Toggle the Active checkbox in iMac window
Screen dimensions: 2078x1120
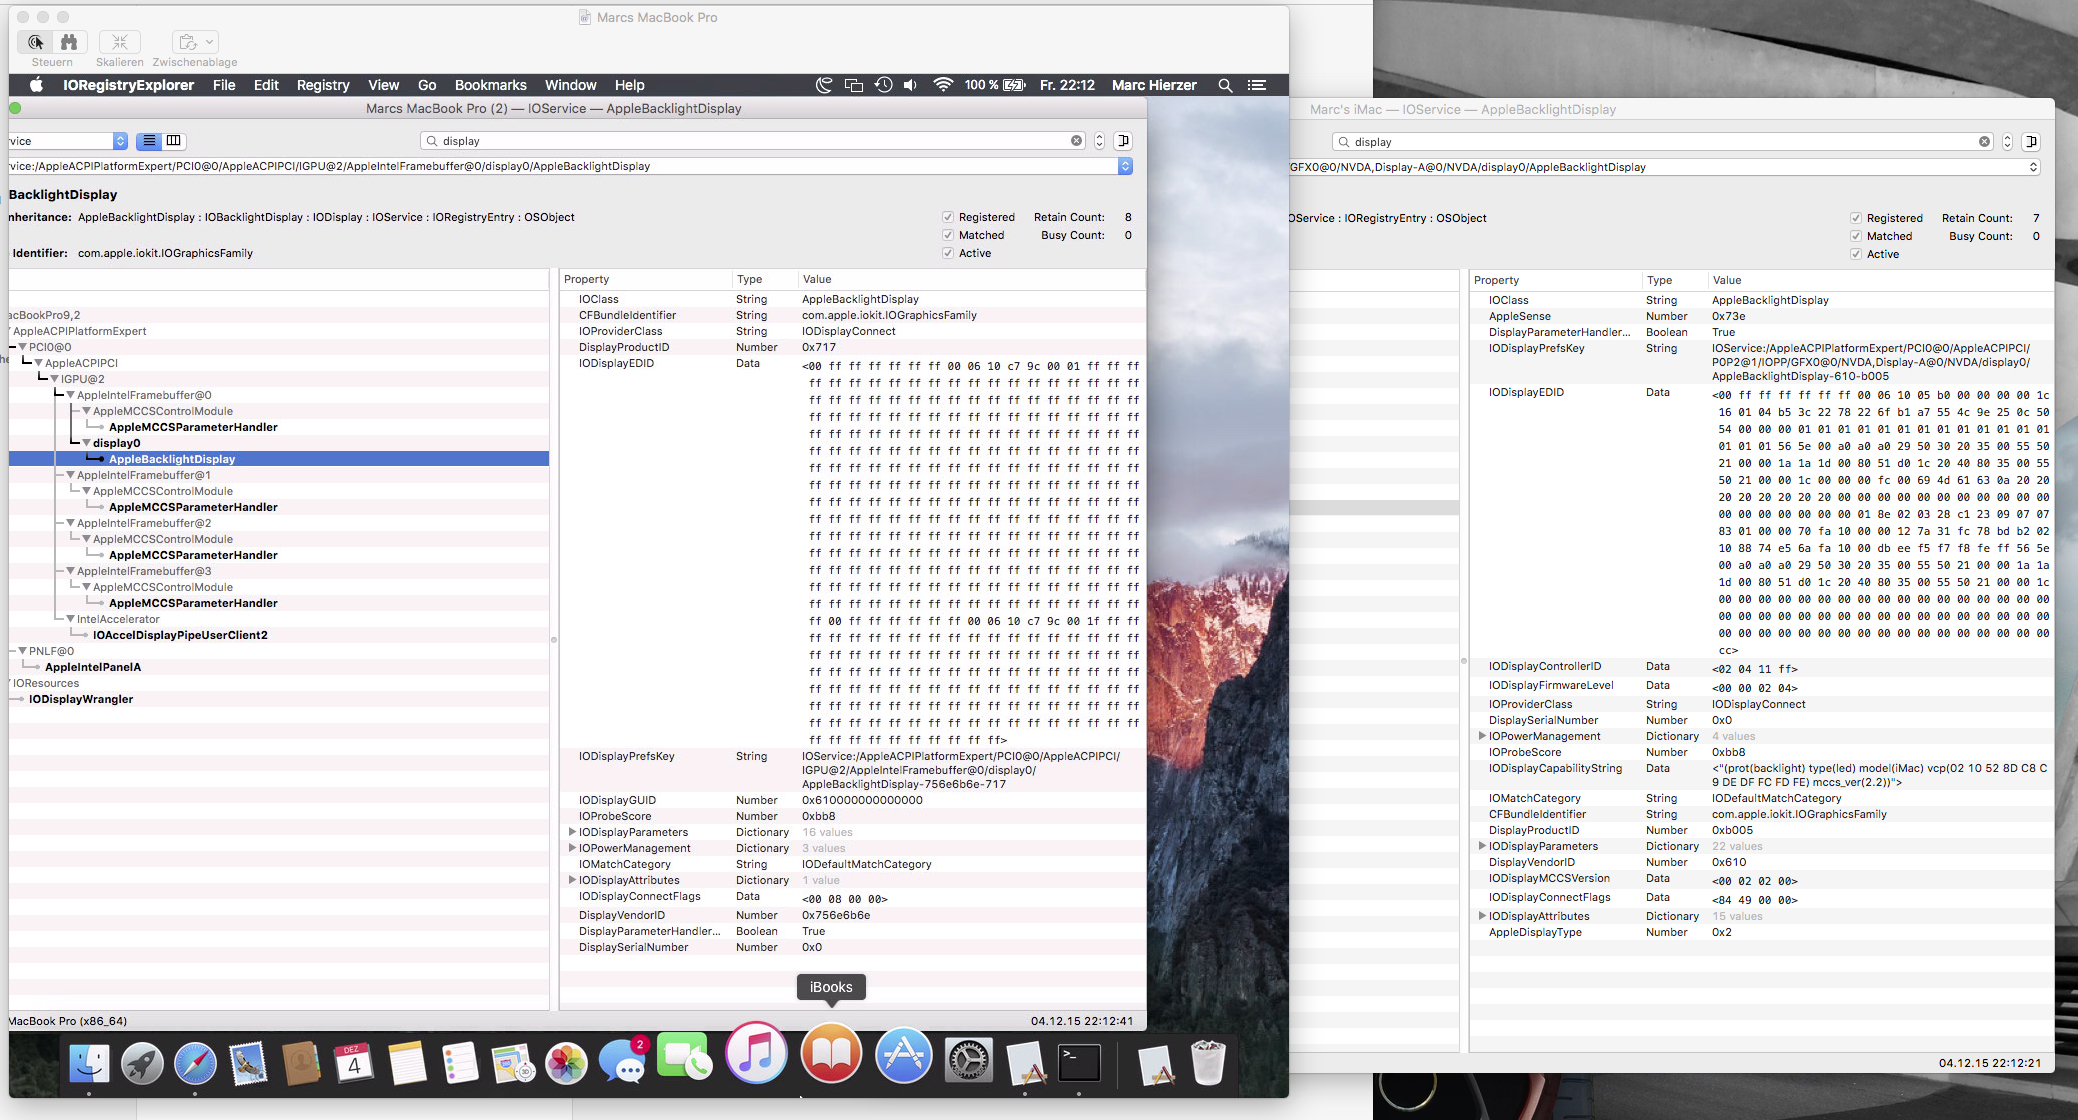coord(1856,254)
